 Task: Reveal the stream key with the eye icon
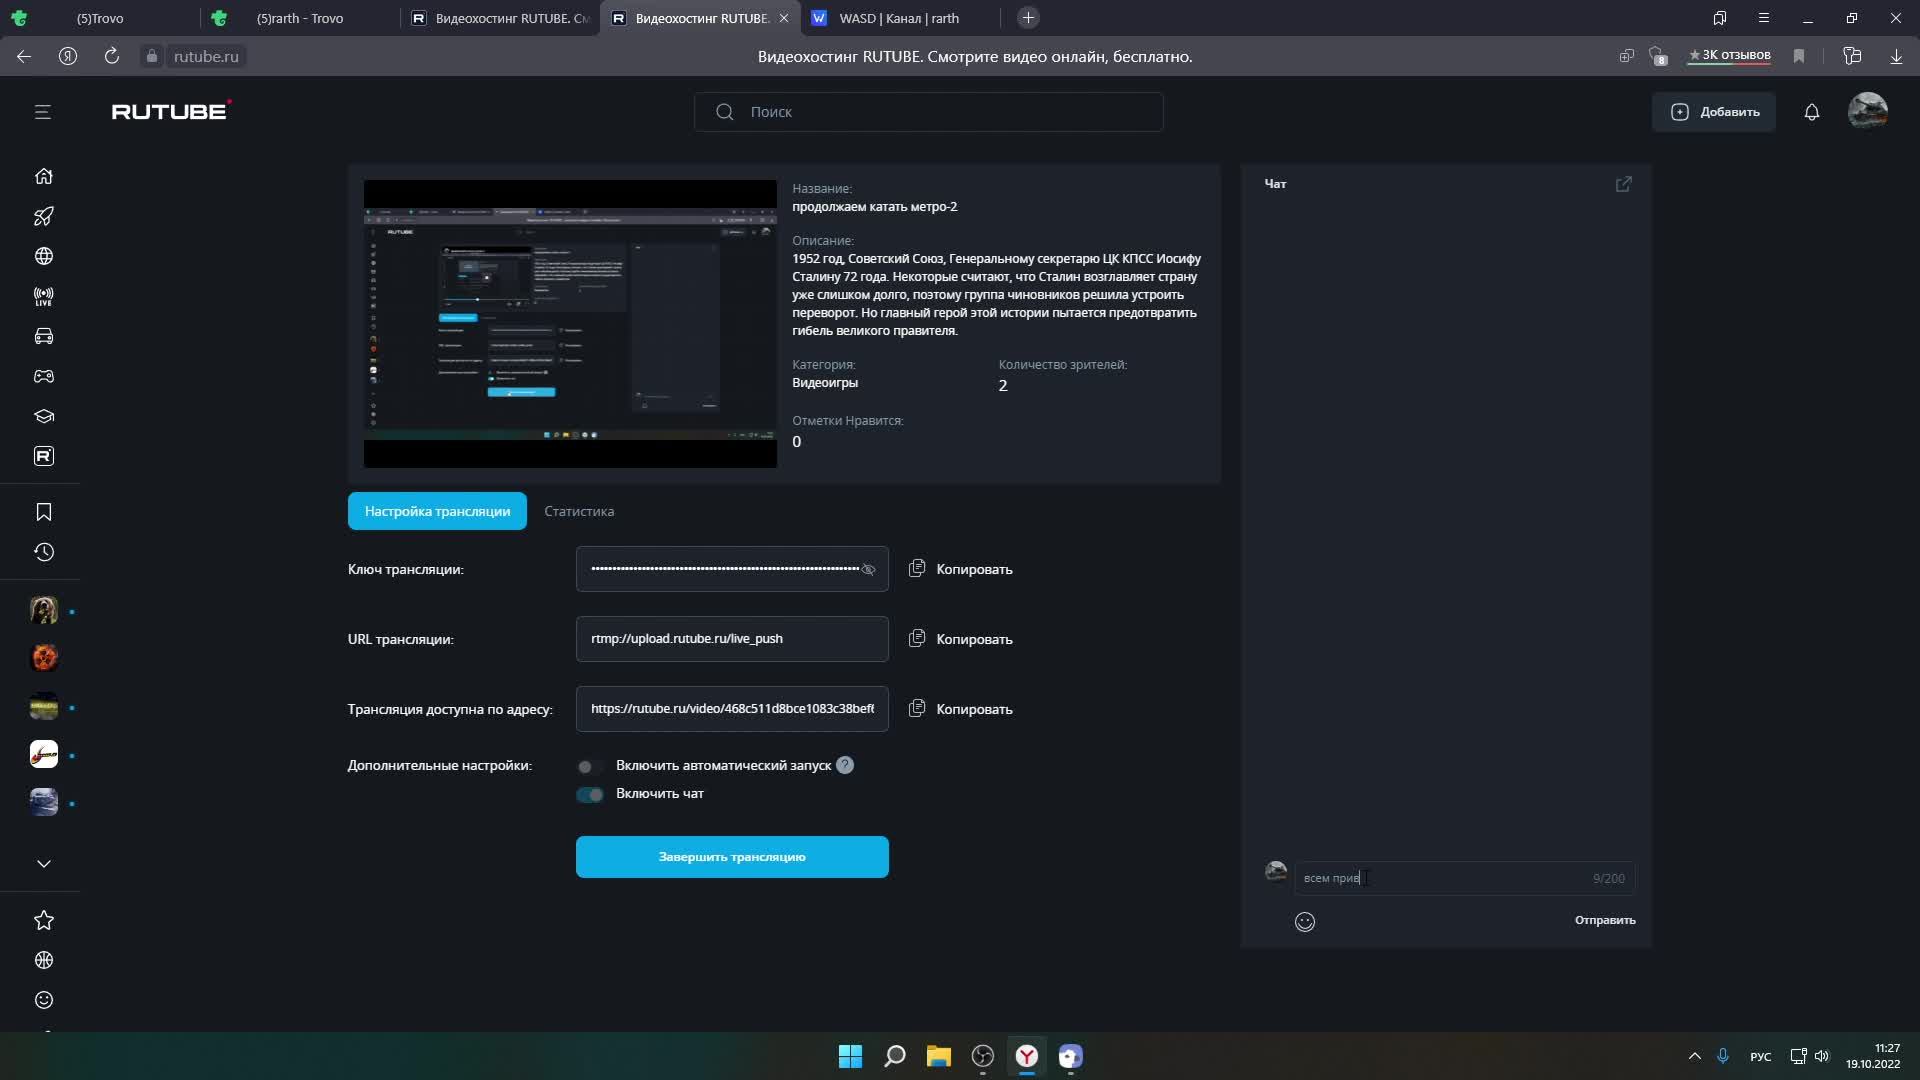[868, 569]
